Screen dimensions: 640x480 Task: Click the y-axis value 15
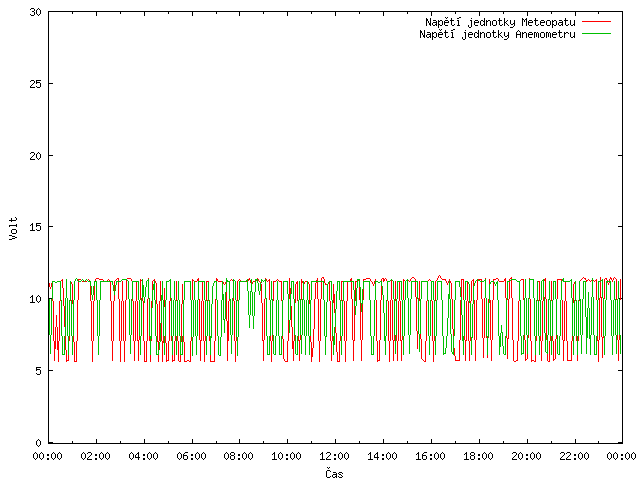36,227
